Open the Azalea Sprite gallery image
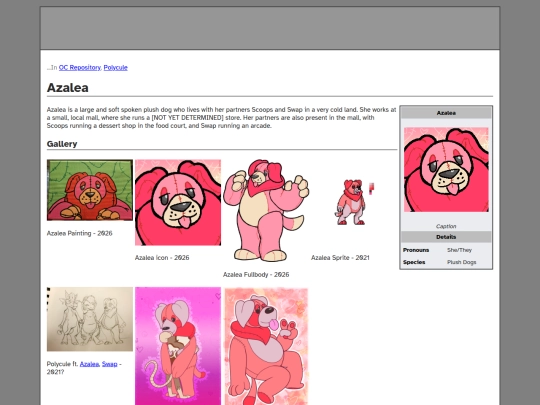 pyautogui.click(x=354, y=202)
